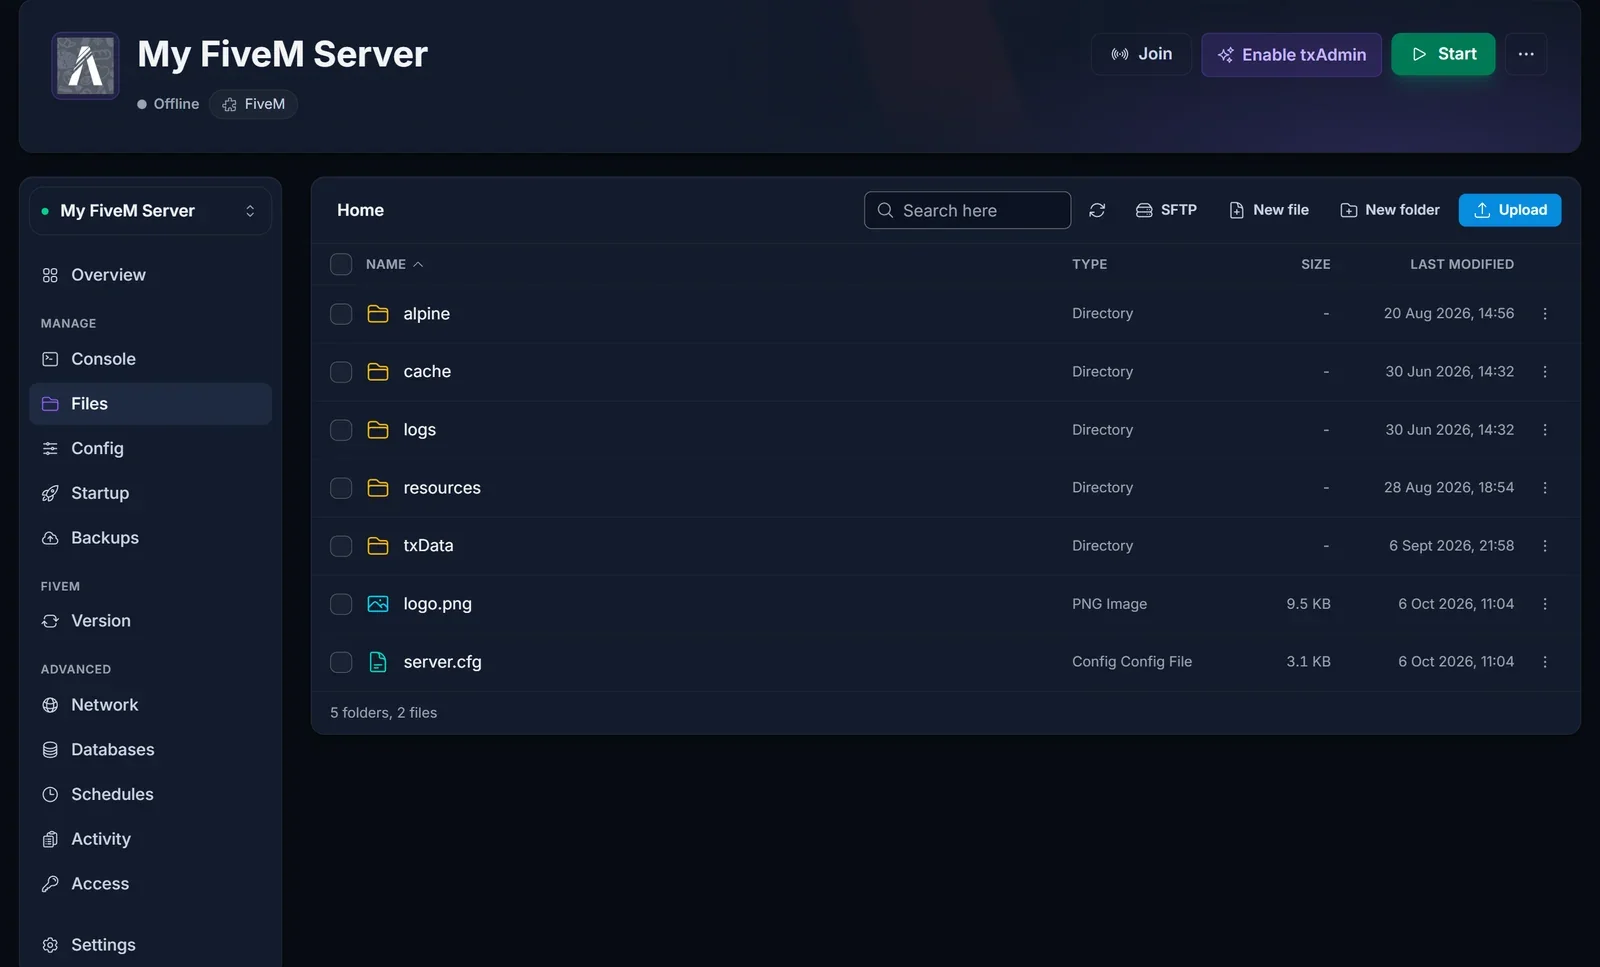1600x967 pixels.
Task: Select the server.cfg row checkbox
Action: point(341,662)
